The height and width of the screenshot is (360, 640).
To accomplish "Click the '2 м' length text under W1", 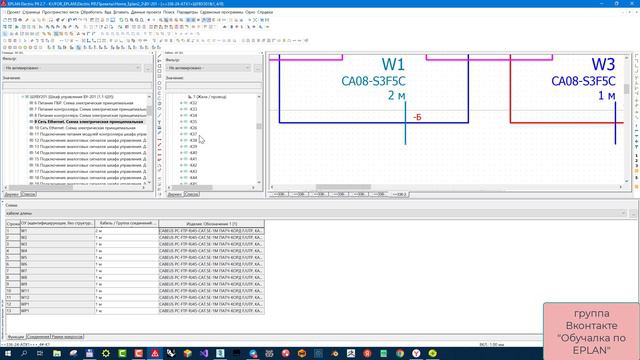I will point(396,96).
